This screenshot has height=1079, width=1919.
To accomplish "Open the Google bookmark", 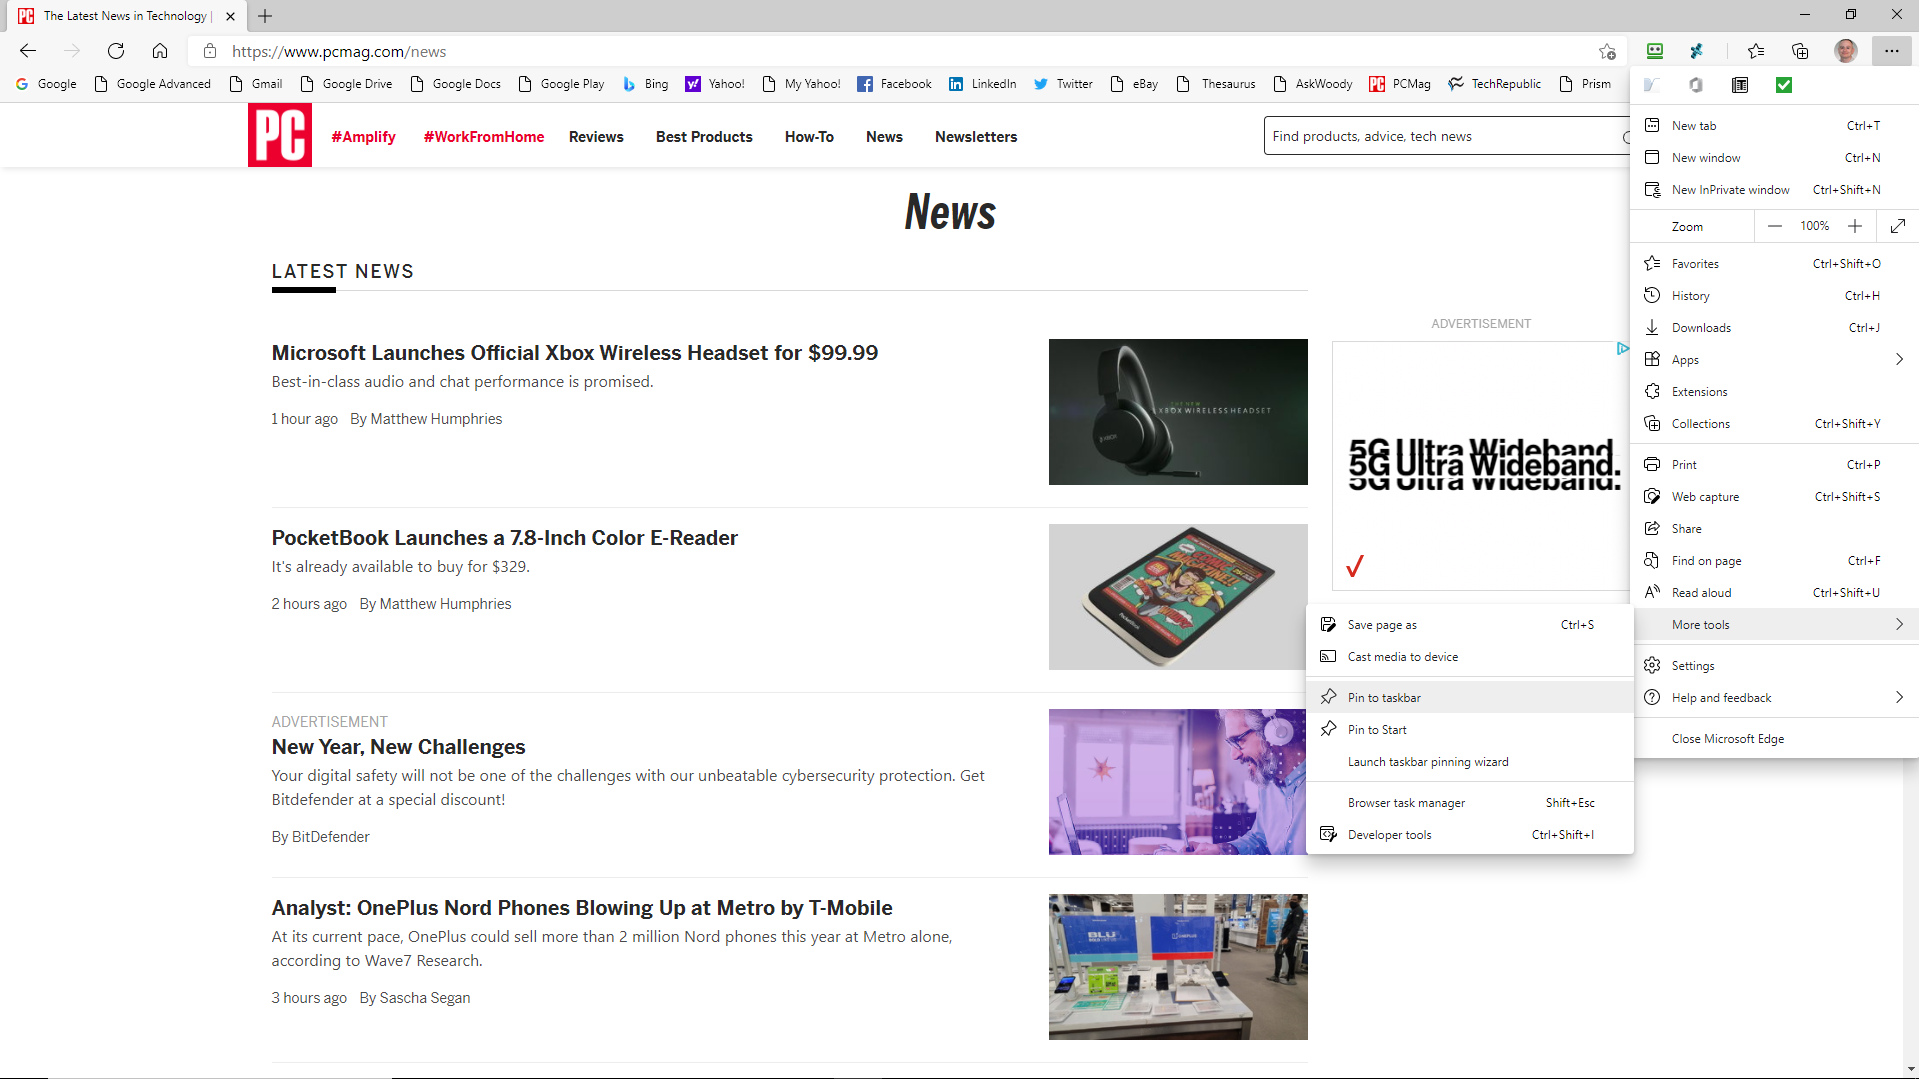I will (47, 84).
